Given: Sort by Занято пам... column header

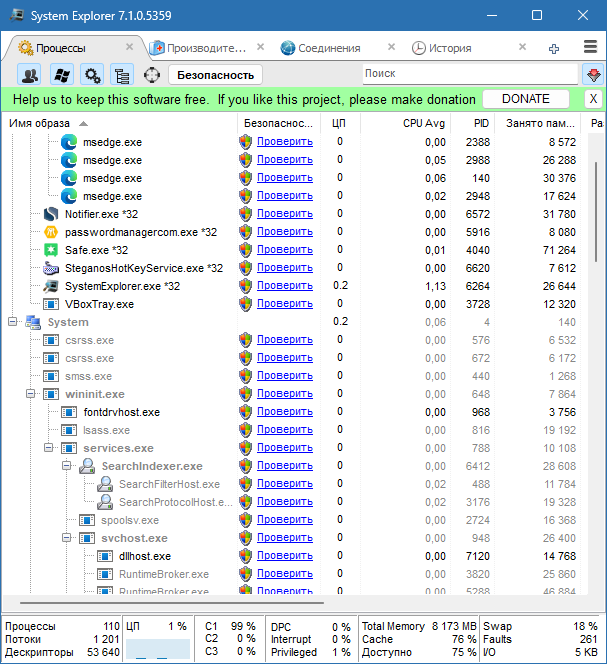Looking at the screenshot, I should coord(540,123).
